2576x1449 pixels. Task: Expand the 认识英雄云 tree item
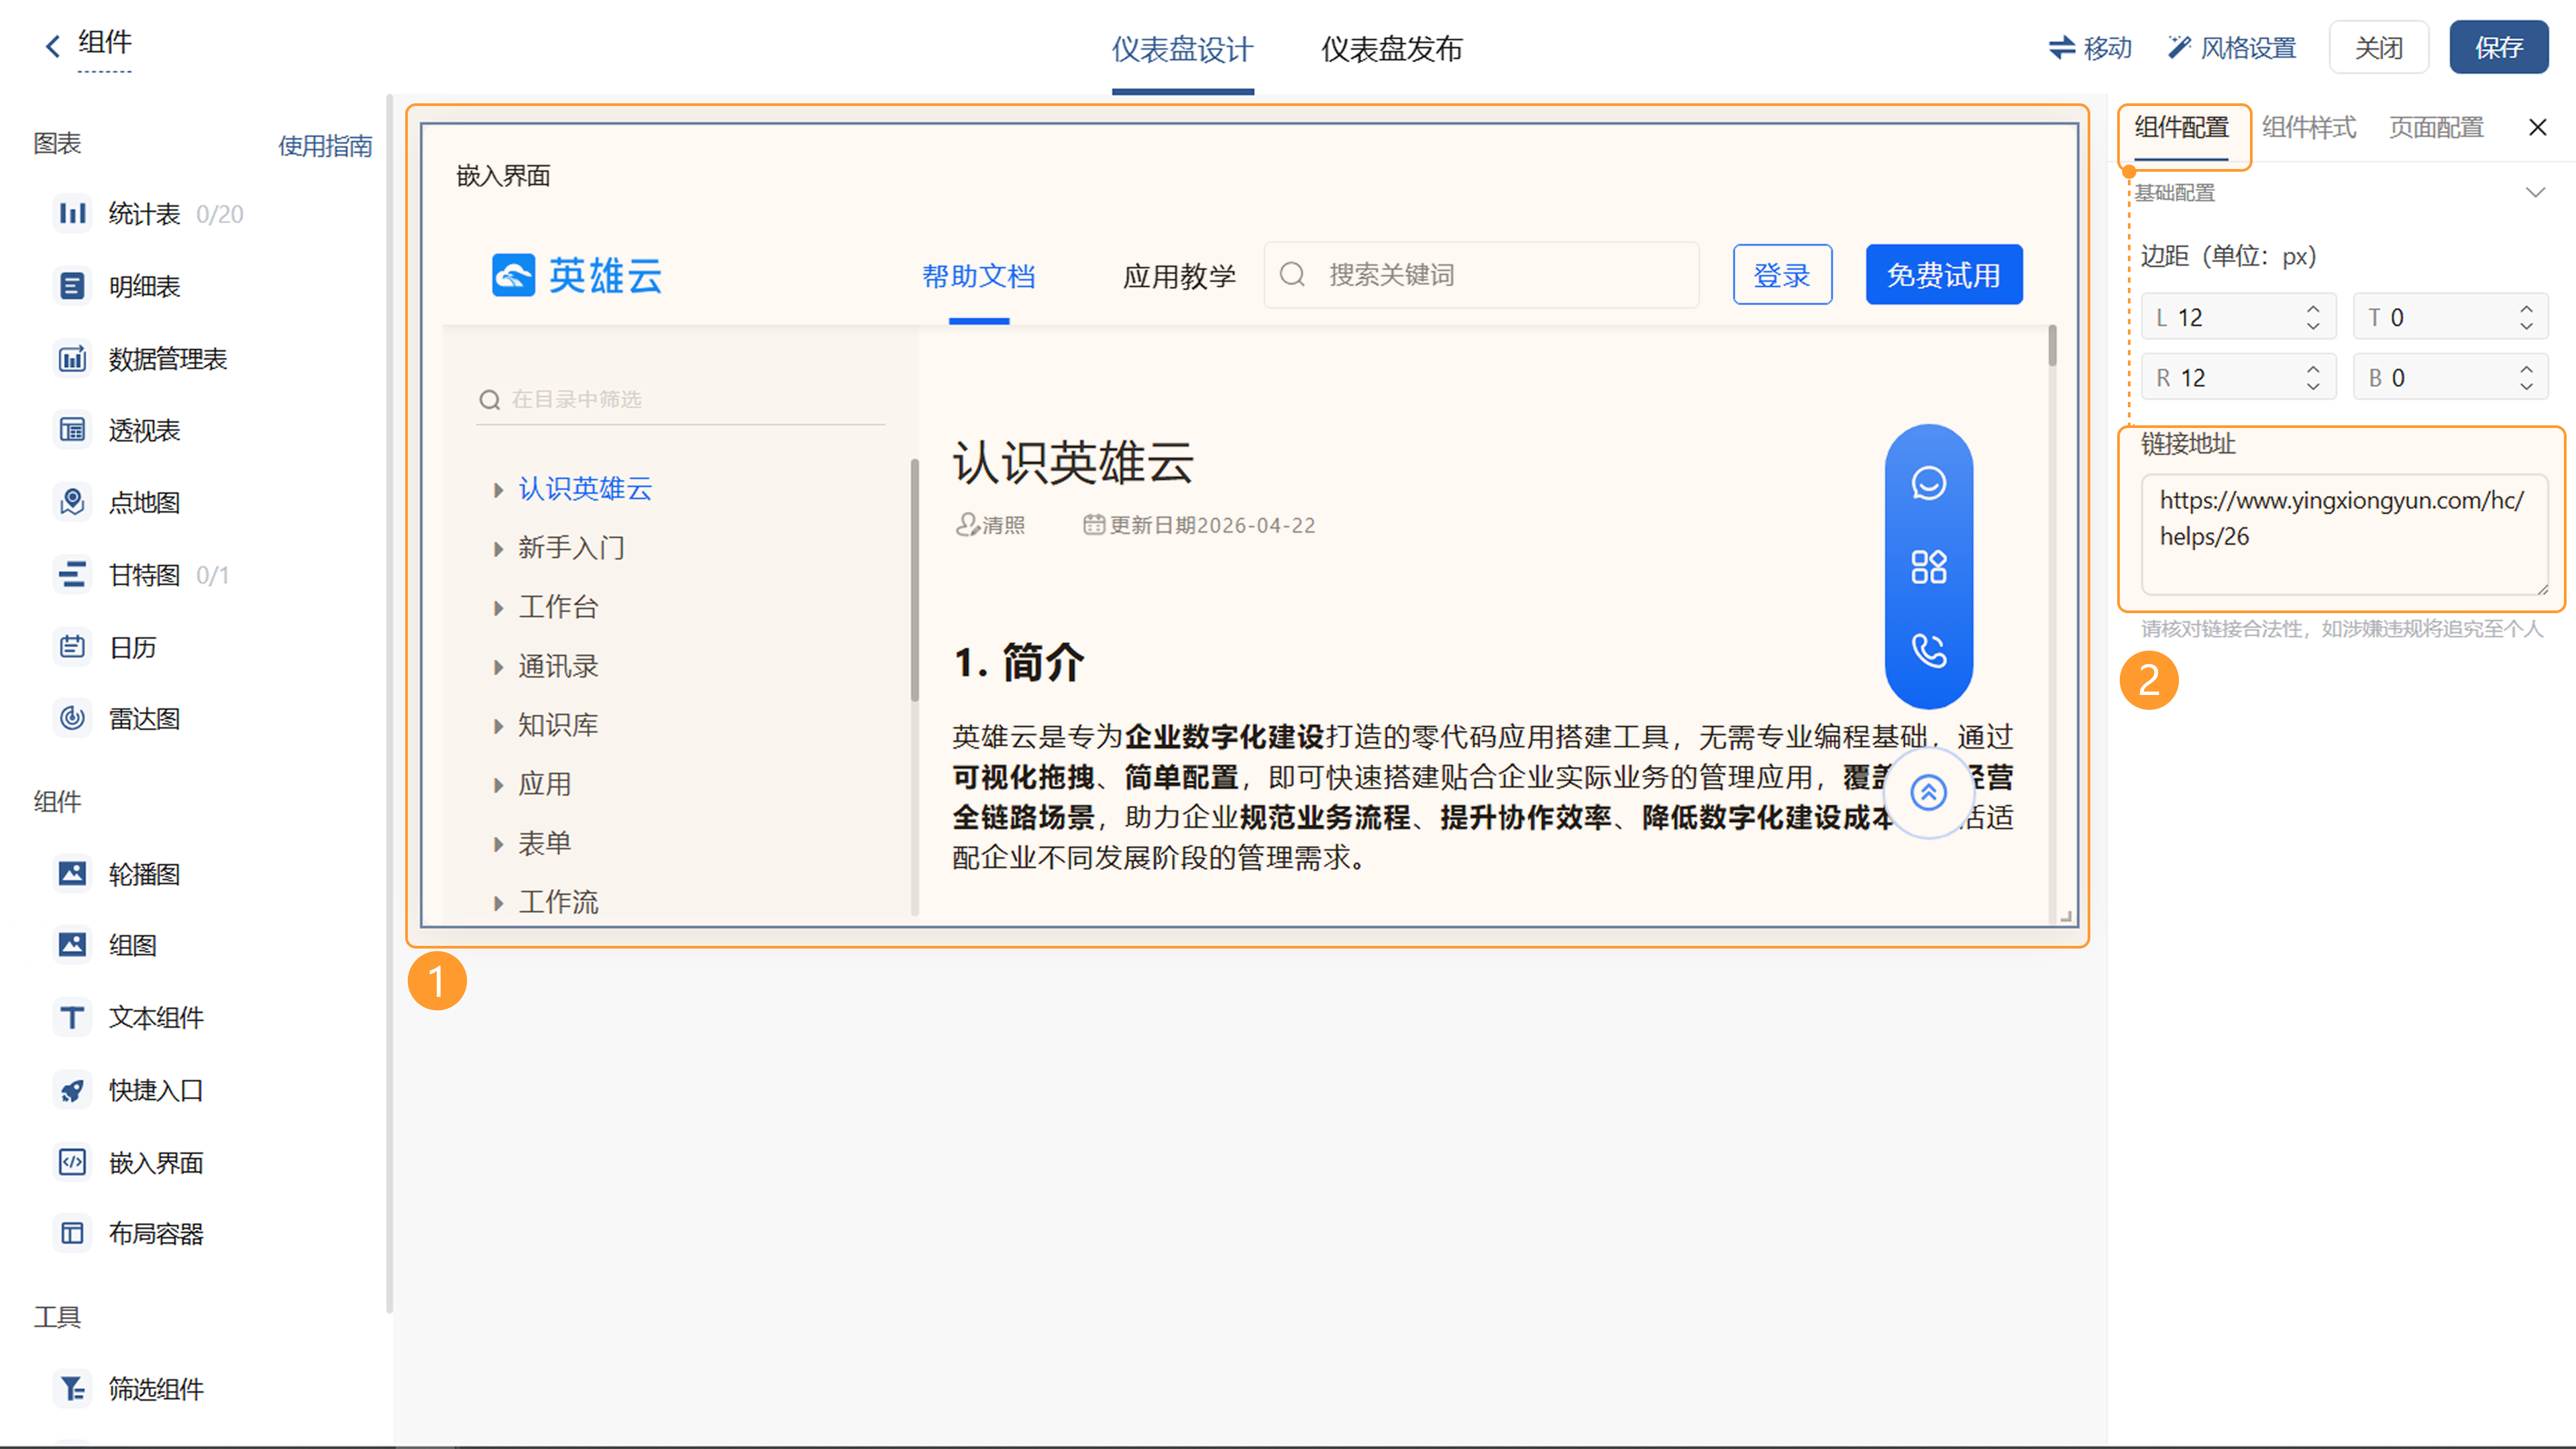pyautogui.click(x=498, y=489)
